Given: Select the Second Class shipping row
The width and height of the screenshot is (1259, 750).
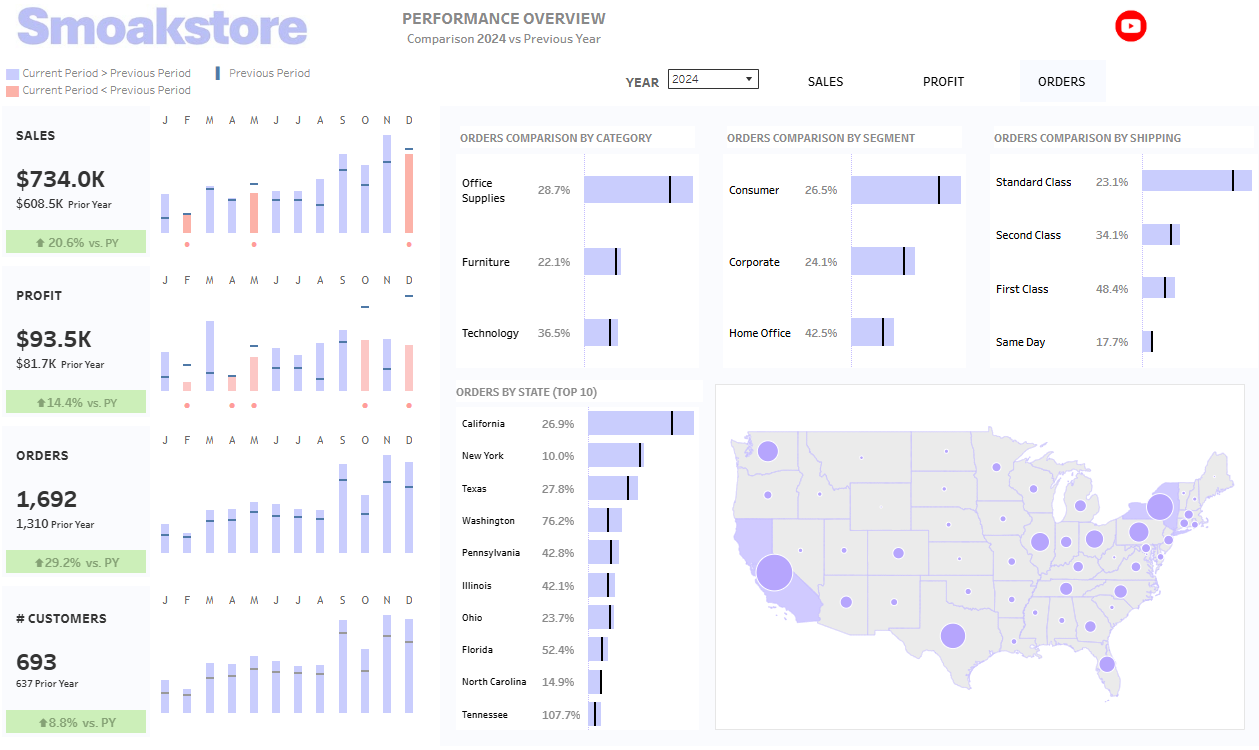Looking at the screenshot, I should click(x=1122, y=235).
